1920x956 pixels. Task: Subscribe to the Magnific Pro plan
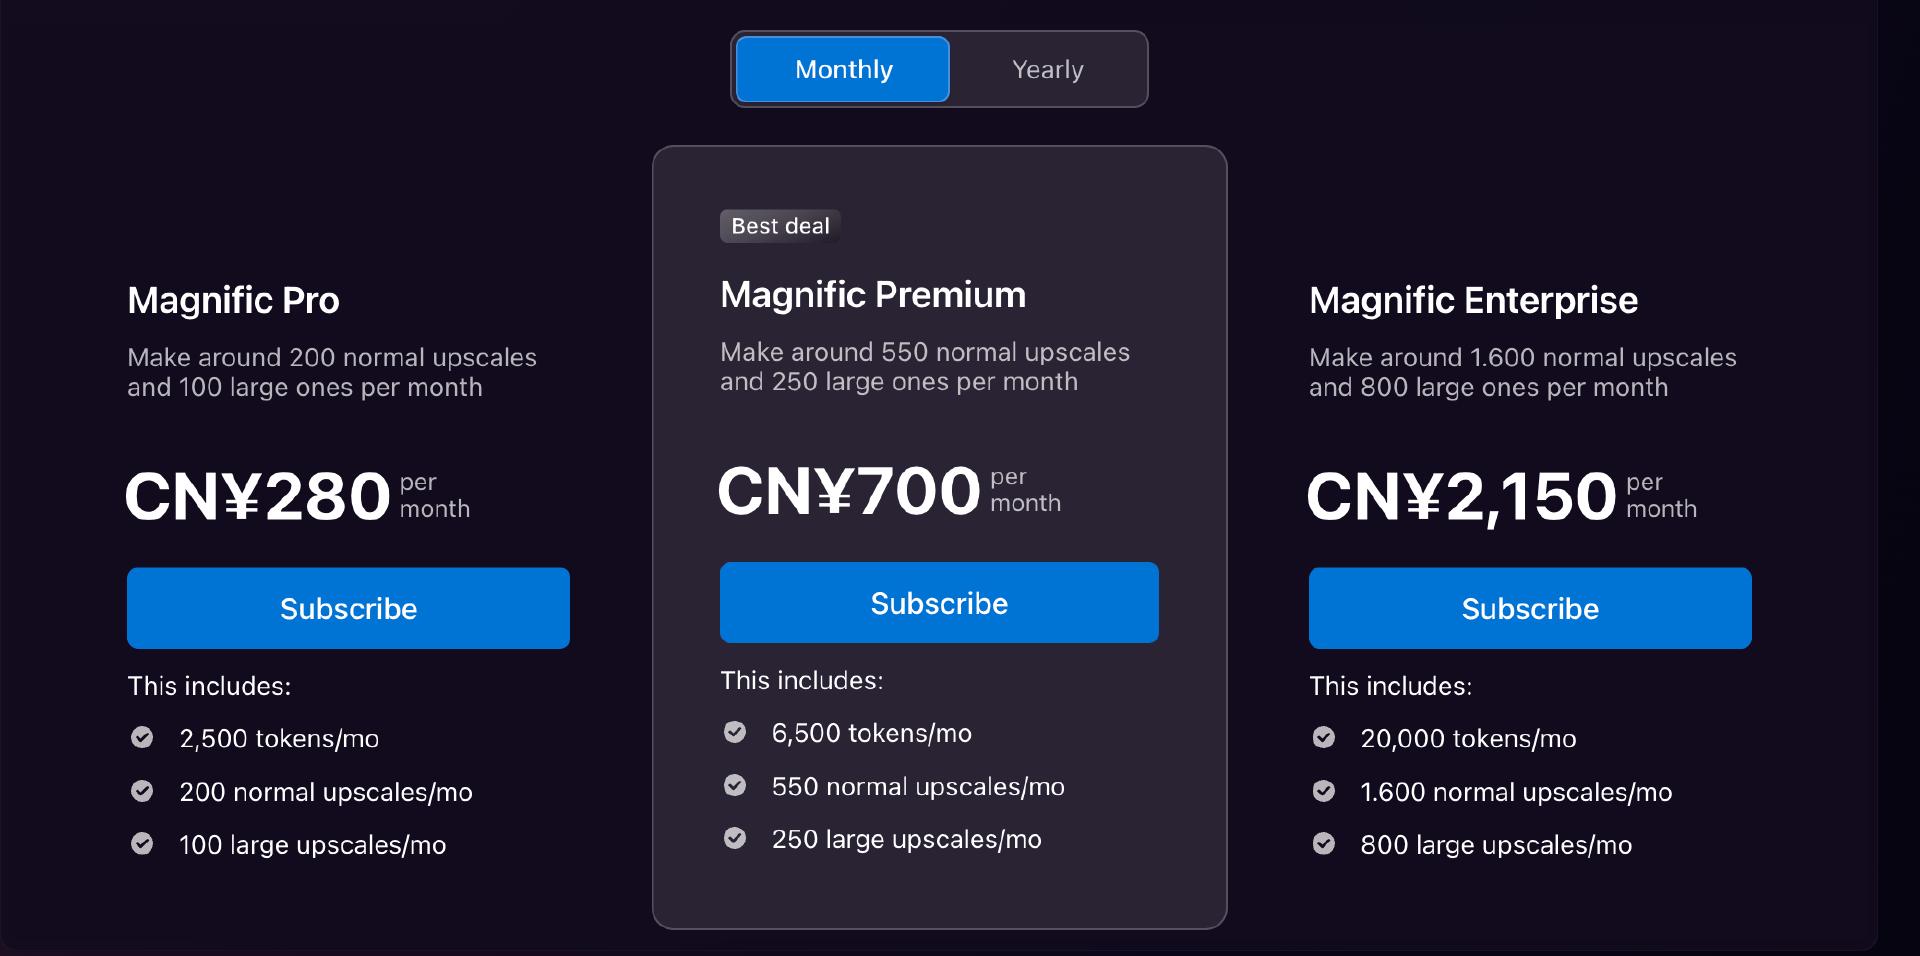pos(348,608)
